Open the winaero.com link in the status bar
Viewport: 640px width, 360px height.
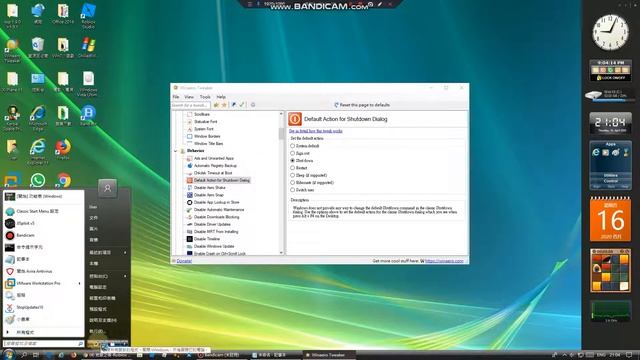pyautogui.click(x=444, y=261)
